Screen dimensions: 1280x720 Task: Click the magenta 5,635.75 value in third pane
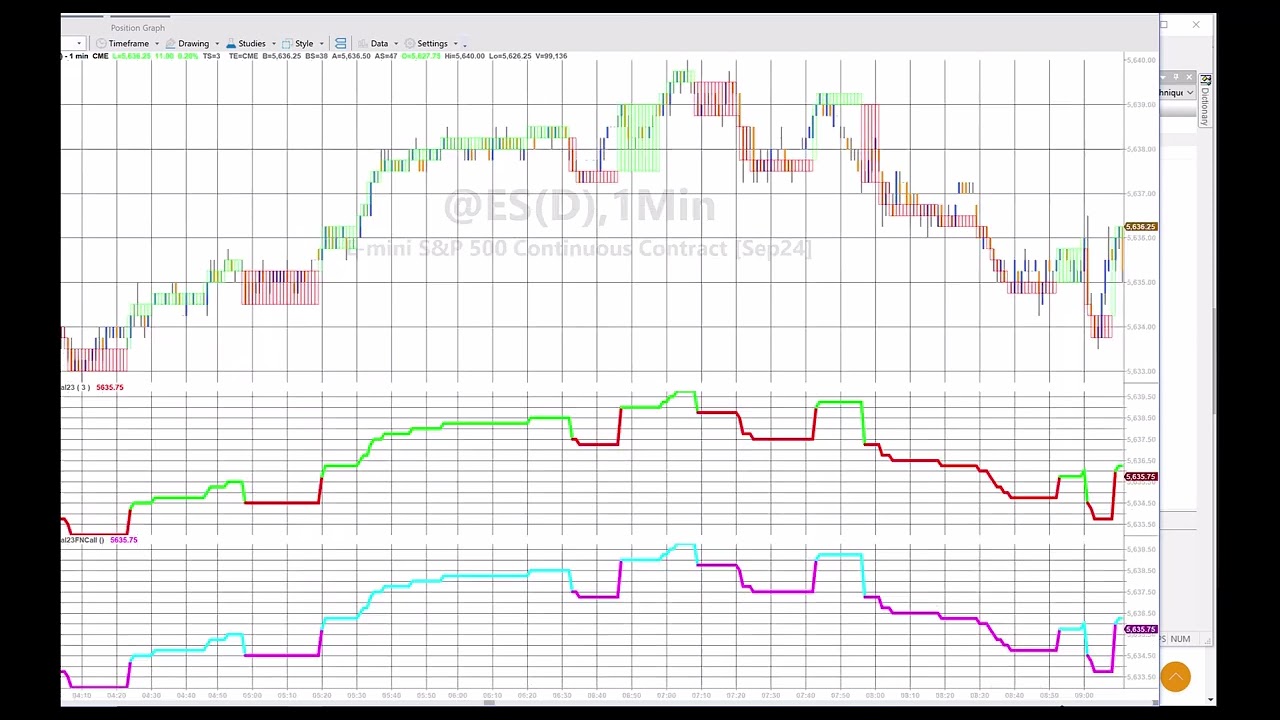[x=123, y=540]
